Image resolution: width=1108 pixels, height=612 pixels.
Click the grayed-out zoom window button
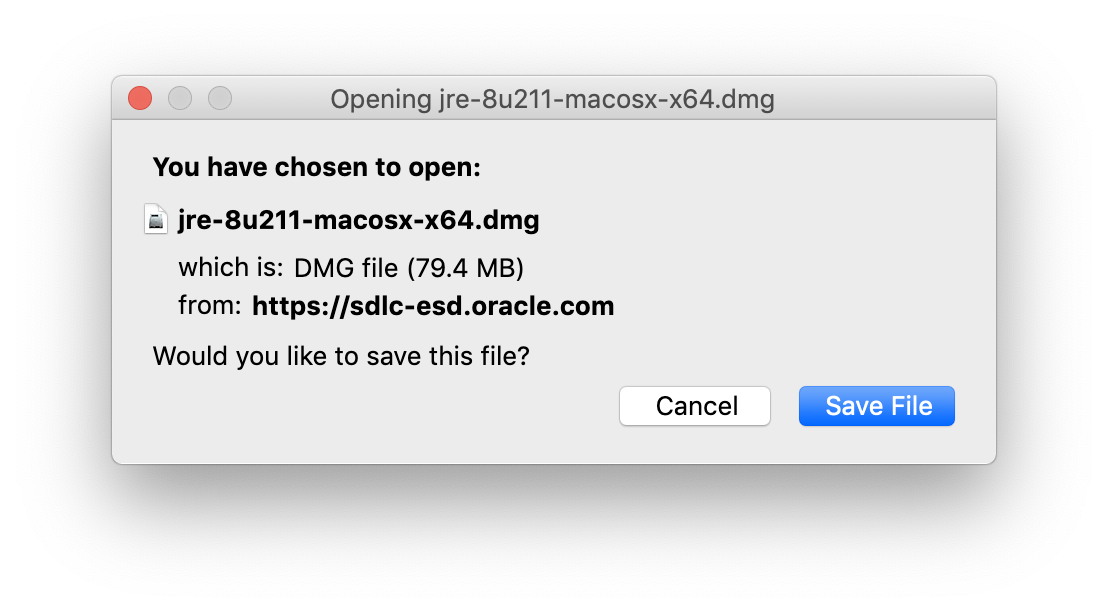click(x=220, y=98)
